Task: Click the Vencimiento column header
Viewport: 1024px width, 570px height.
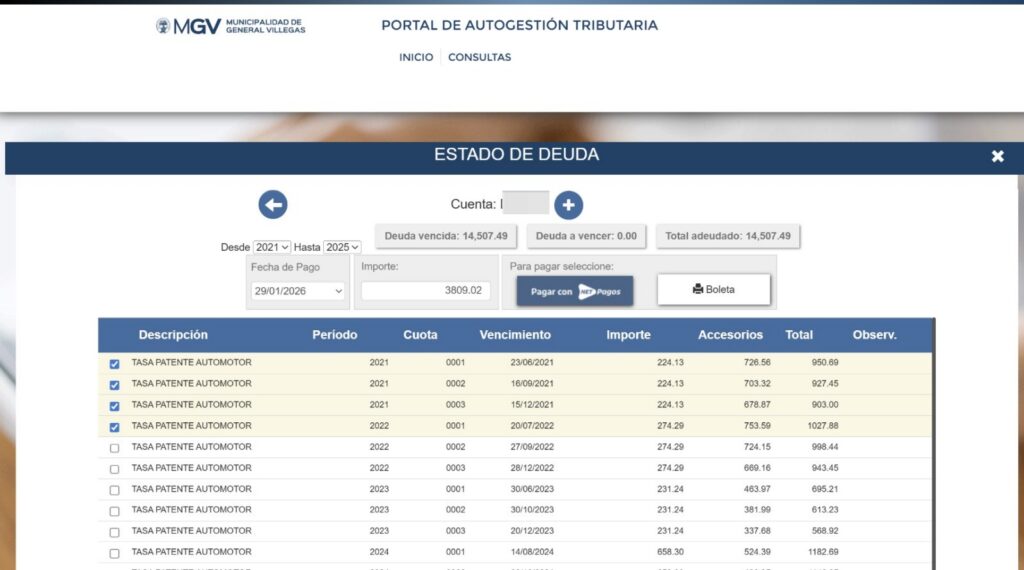Action: (x=515, y=335)
